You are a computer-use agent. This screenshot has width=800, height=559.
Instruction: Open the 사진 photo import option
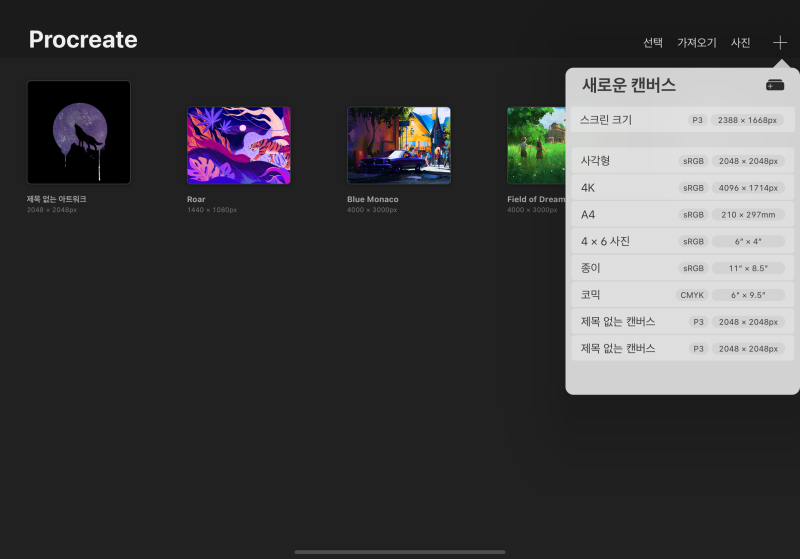pos(740,43)
